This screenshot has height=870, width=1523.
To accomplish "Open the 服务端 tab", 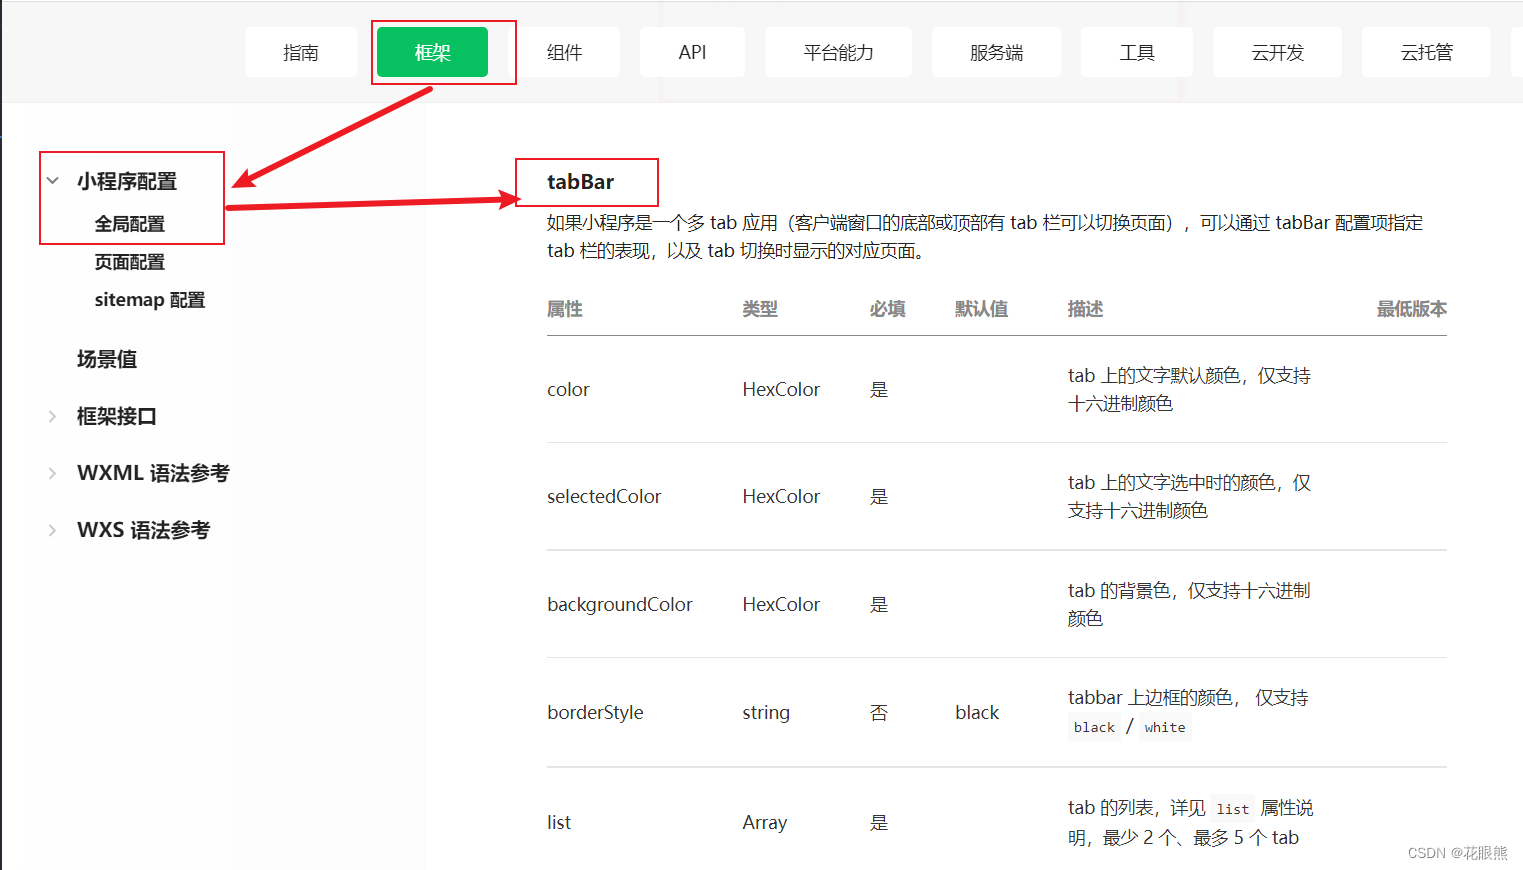I will (996, 52).
